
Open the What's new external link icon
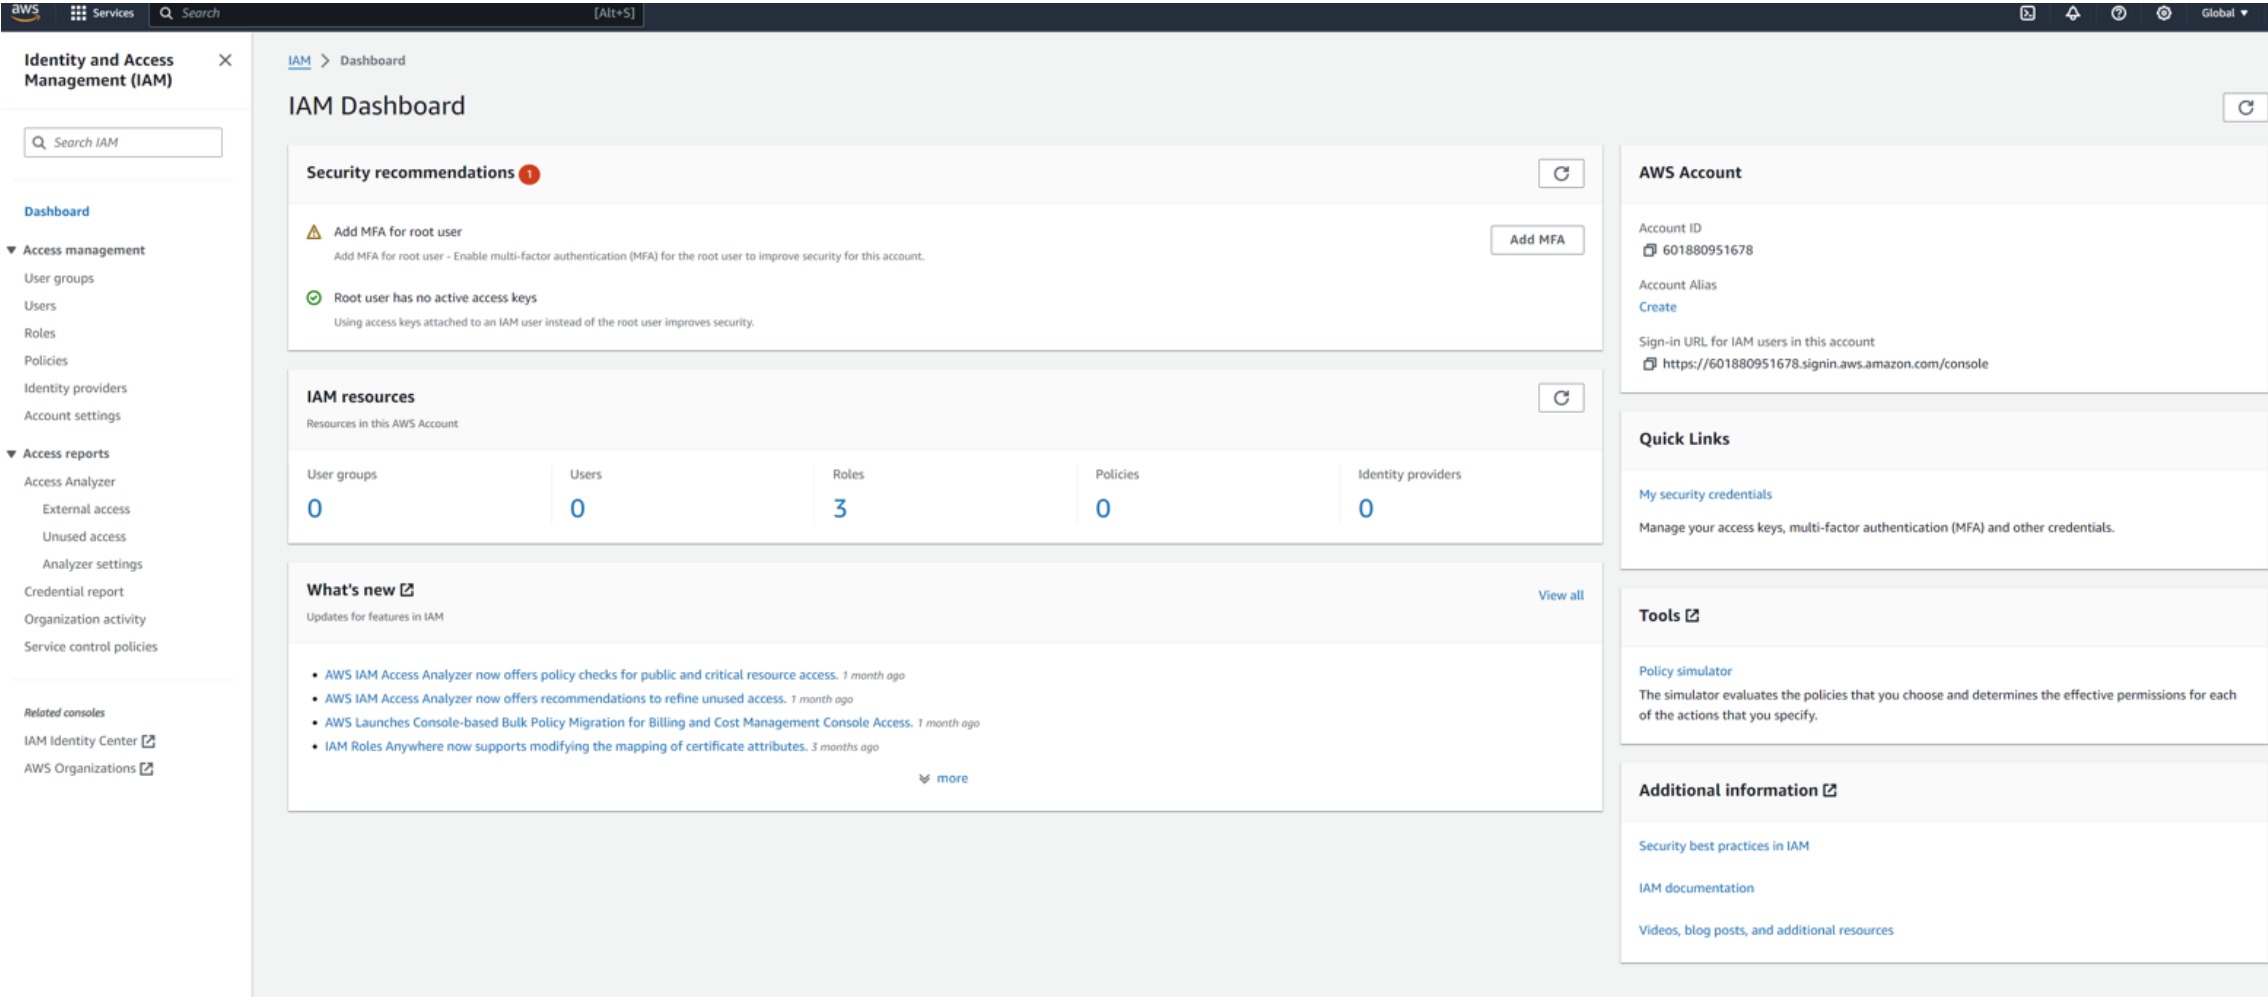coord(407,590)
